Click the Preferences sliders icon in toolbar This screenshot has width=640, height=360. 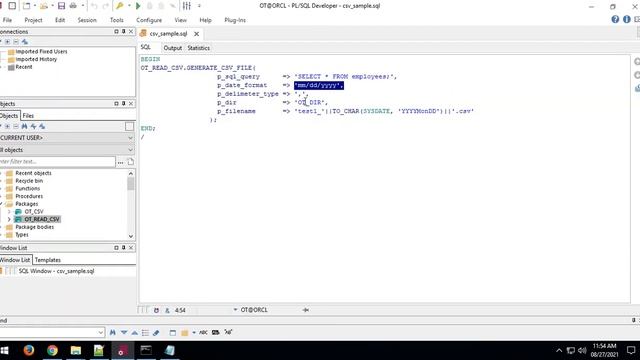[187, 6]
